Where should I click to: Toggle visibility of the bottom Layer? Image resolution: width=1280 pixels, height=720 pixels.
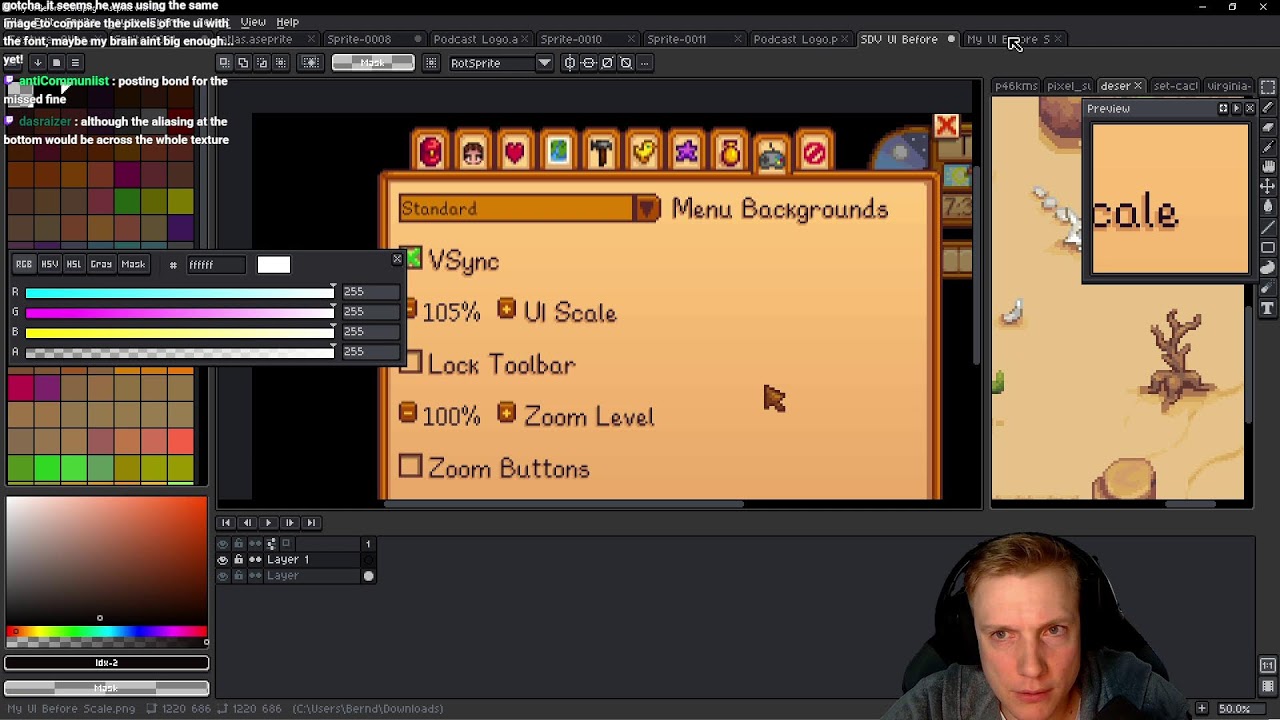pos(223,576)
